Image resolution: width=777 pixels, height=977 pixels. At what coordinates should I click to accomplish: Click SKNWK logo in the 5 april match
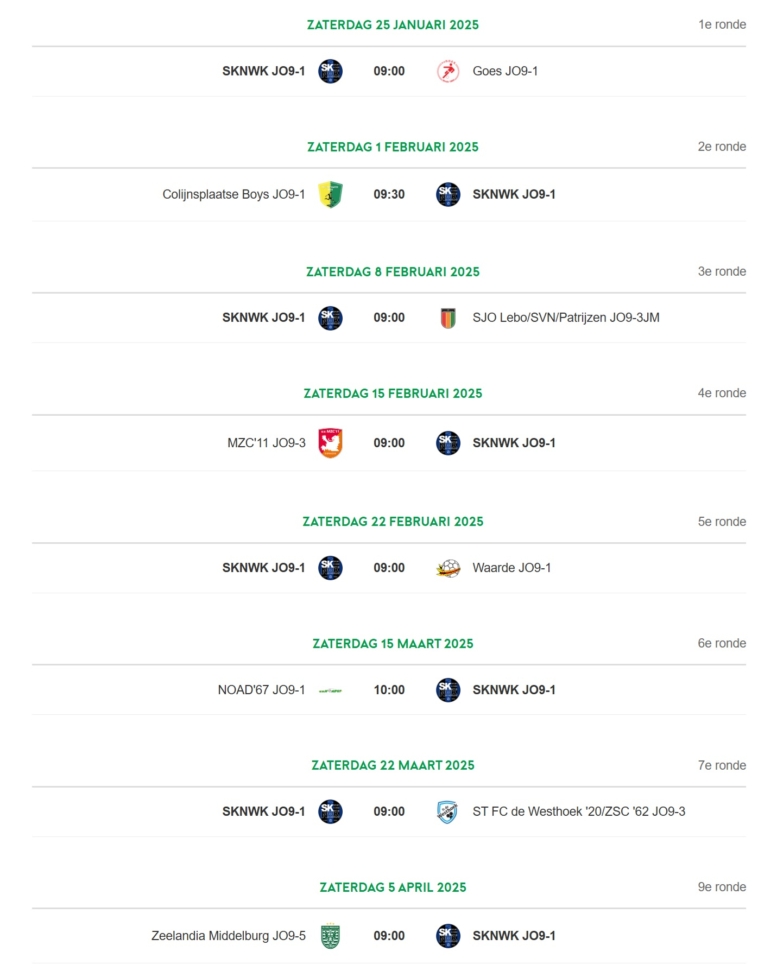pos(447,936)
